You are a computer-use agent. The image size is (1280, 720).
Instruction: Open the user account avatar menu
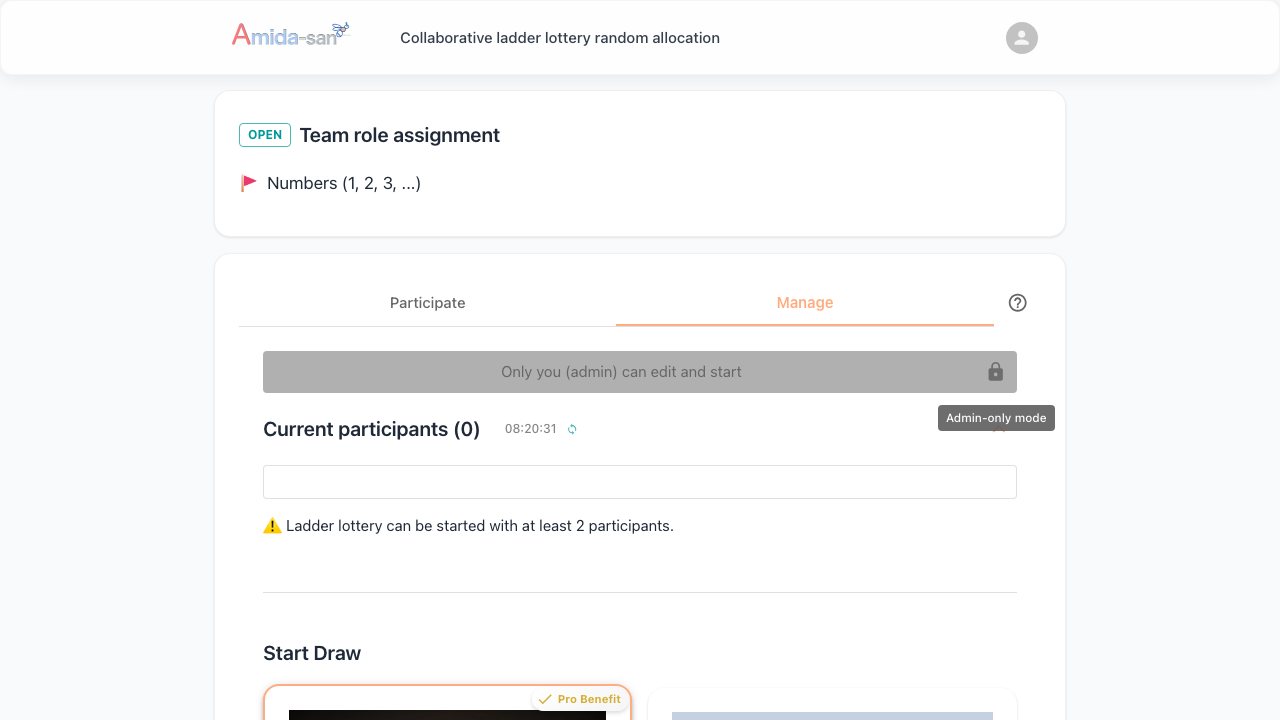[x=1021, y=38]
